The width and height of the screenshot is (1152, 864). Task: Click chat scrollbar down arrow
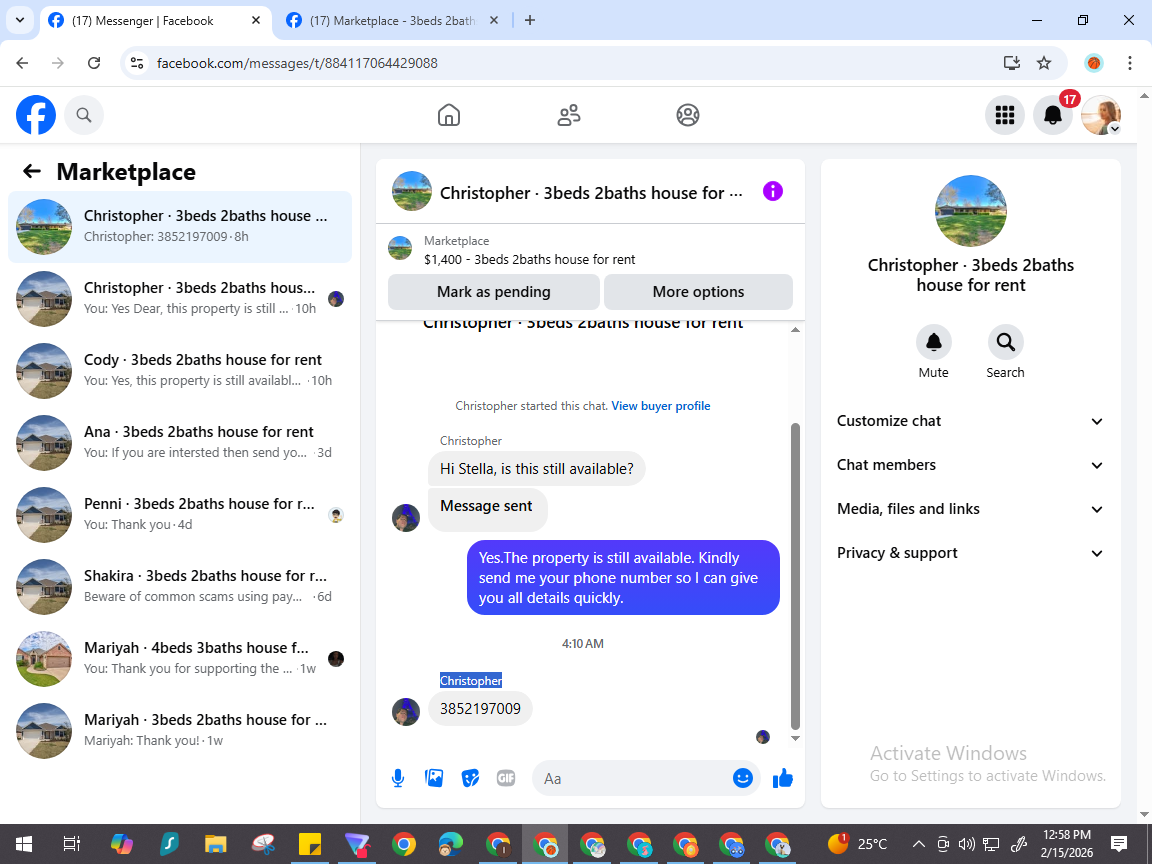coord(795,738)
